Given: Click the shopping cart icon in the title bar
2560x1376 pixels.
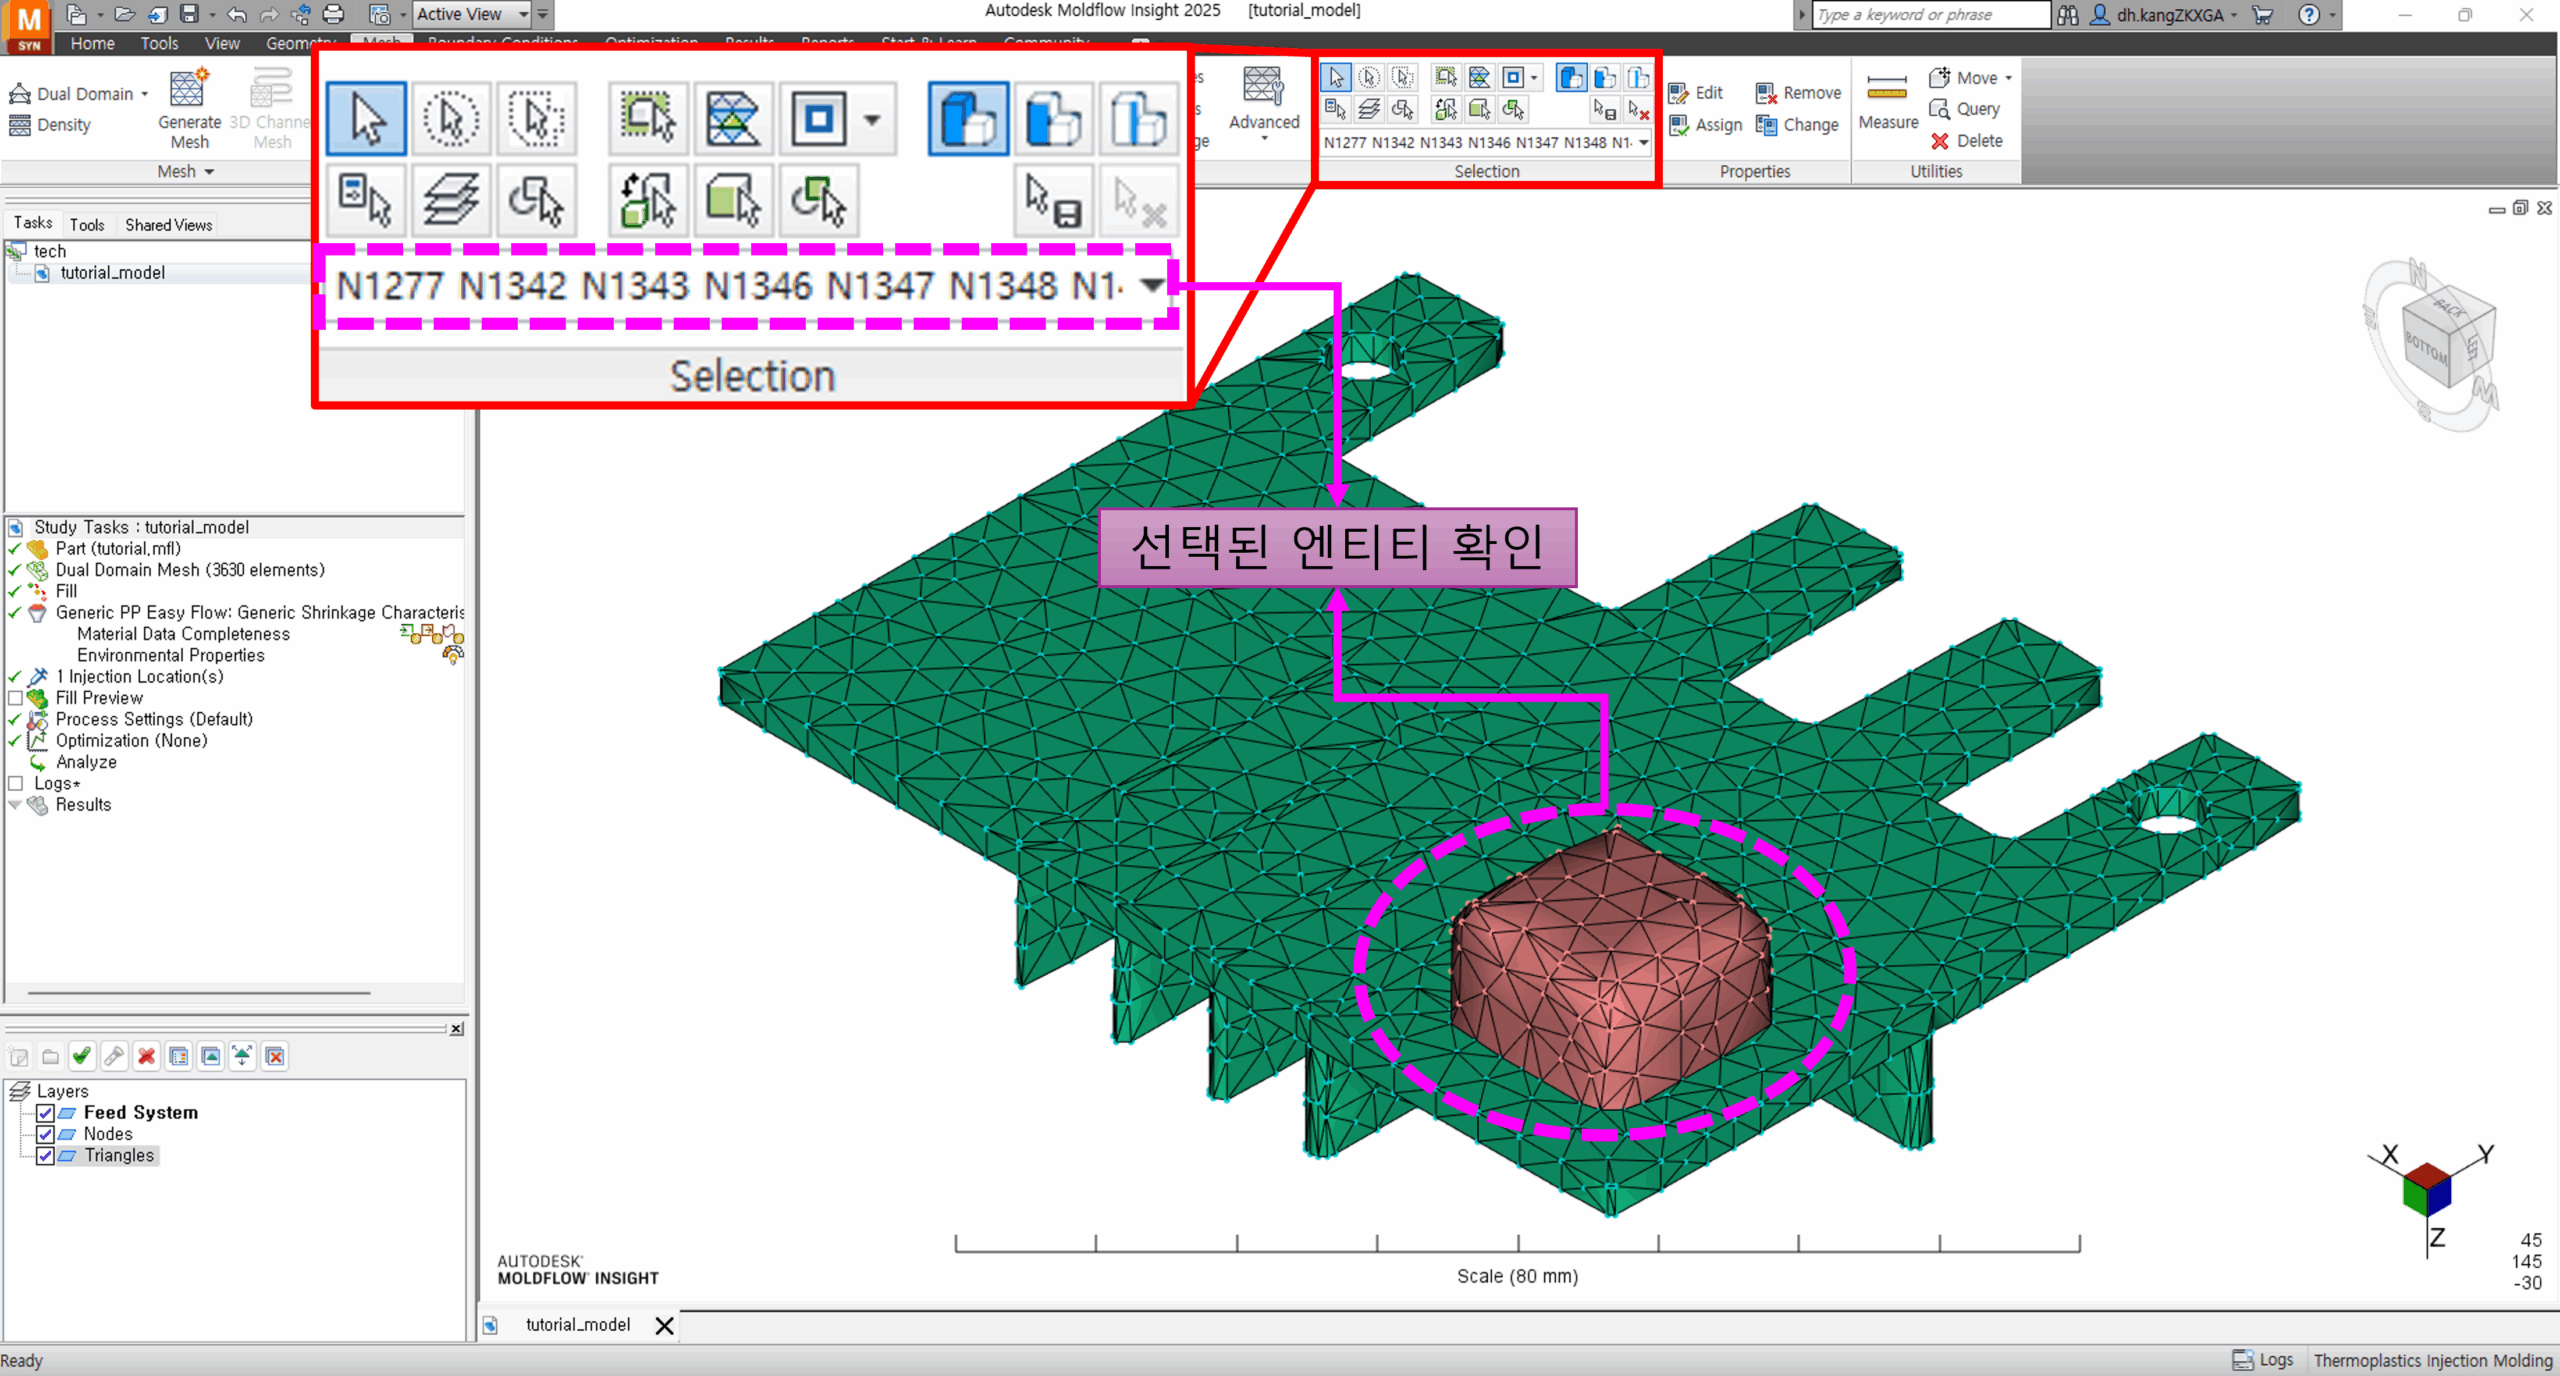Looking at the screenshot, I should point(2263,15).
